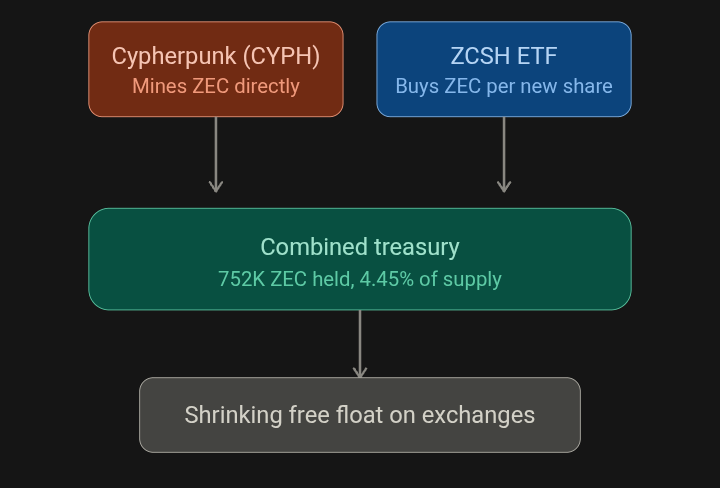This screenshot has height=488, width=720.
Task: Select the "752K ZEC held" figure
Action: pyautogui.click(x=284, y=279)
